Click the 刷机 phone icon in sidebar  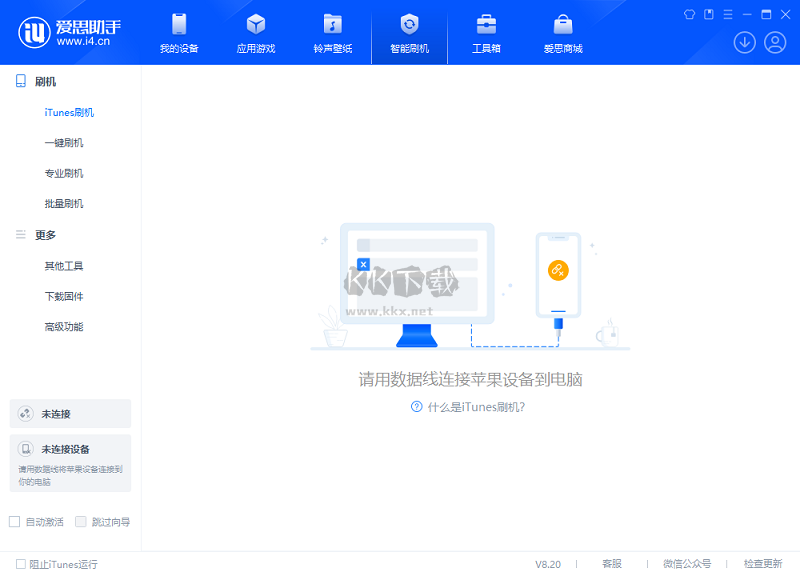pos(20,81)
